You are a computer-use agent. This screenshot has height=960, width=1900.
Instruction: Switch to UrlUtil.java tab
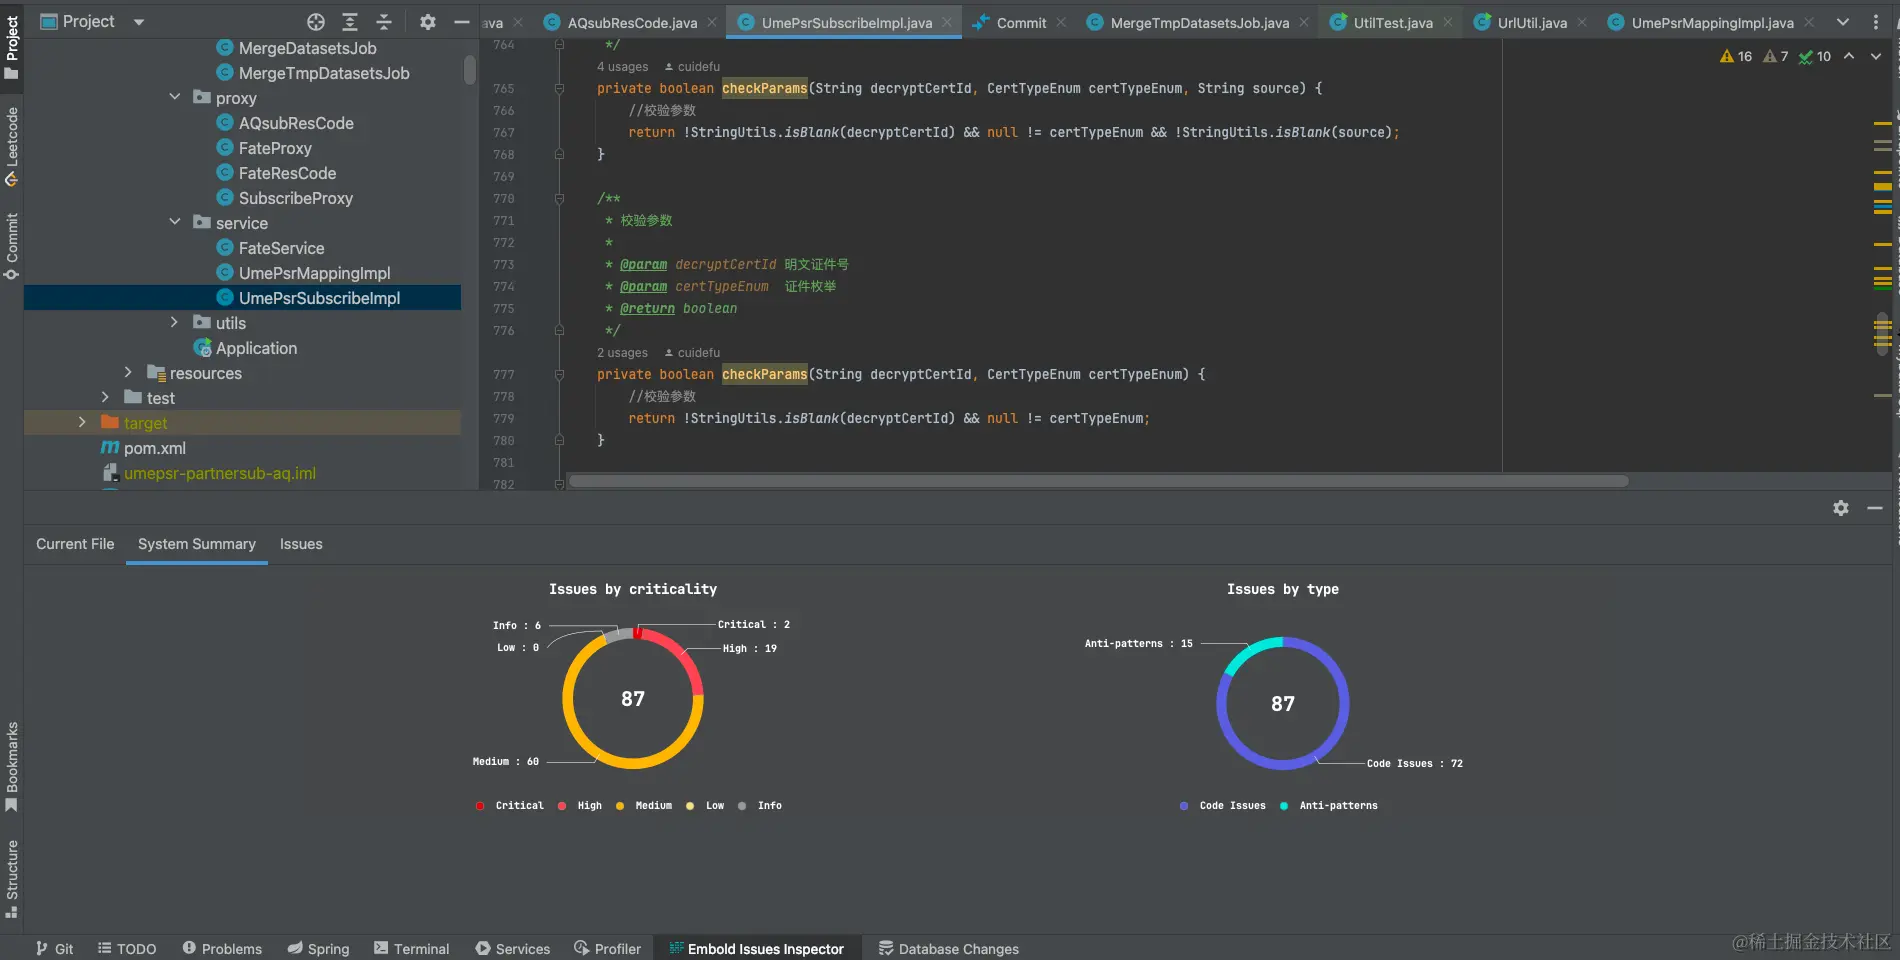[1532, 22]
